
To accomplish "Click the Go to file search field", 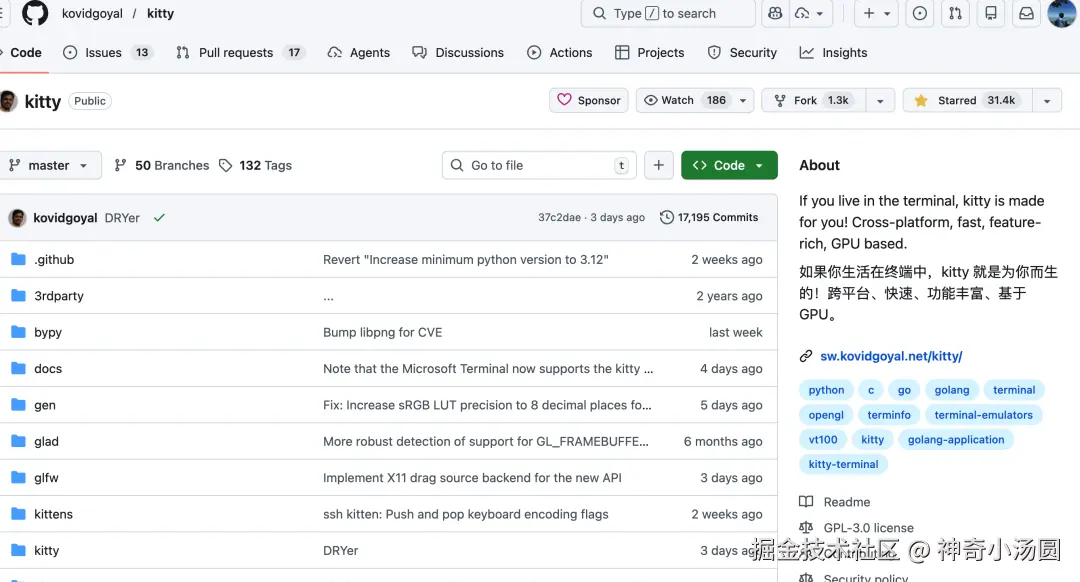I will 539,165.
